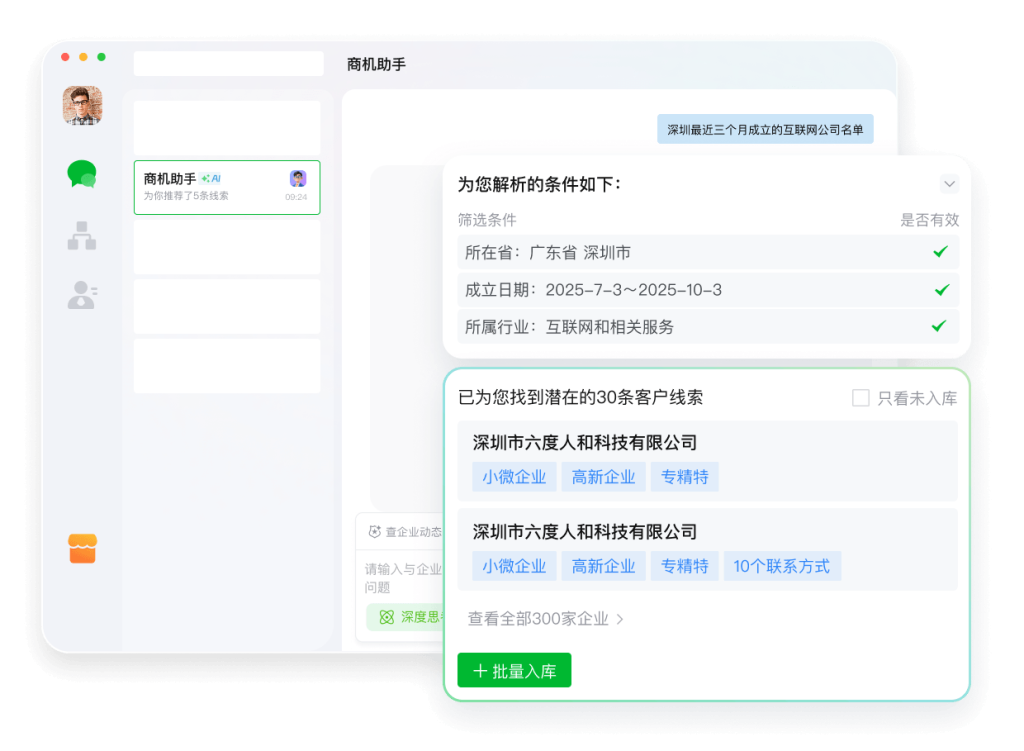Viewport: 1024px width, 751px height.
Task: Select the 商机助手 conversation in chat list
Action: tap(227, 187)
